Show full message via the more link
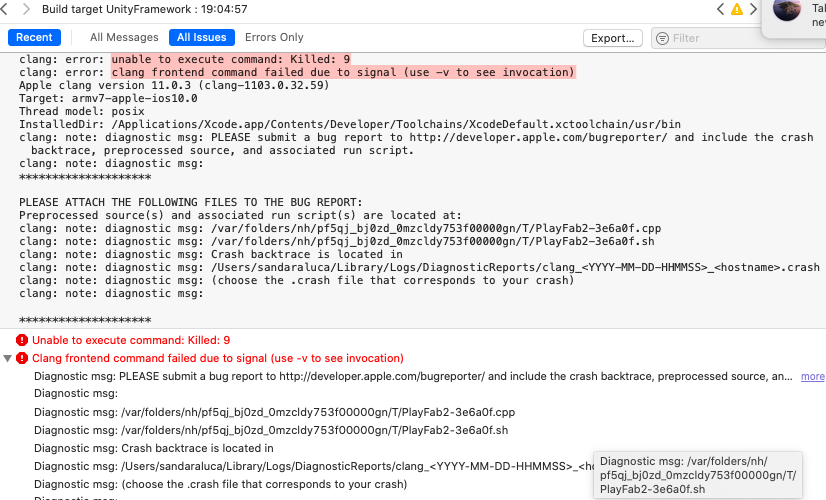 tap(812, 376)
